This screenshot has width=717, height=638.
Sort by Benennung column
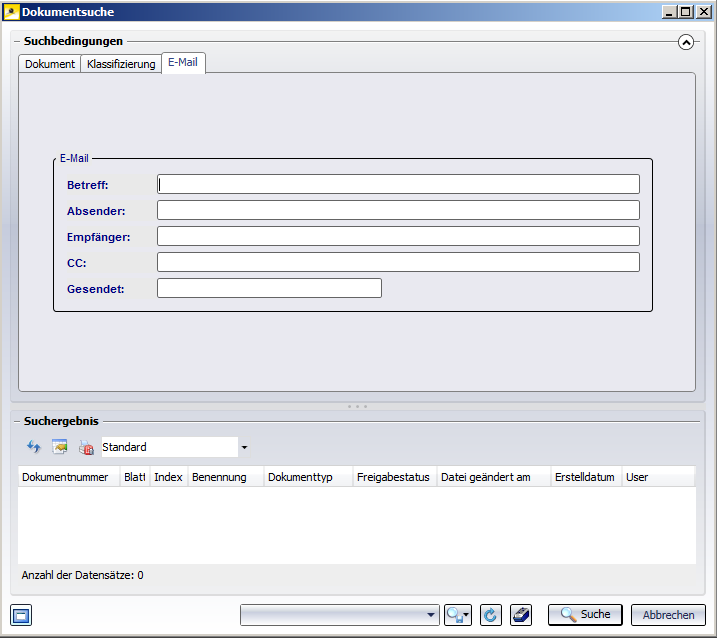[x=226, y=477]
